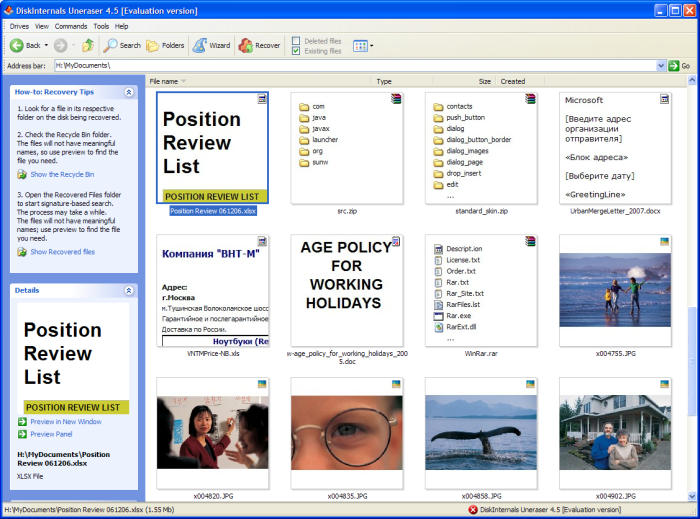Select the x004835.JPG eye photo
The image size is (700, 519).
pos(347,433)
